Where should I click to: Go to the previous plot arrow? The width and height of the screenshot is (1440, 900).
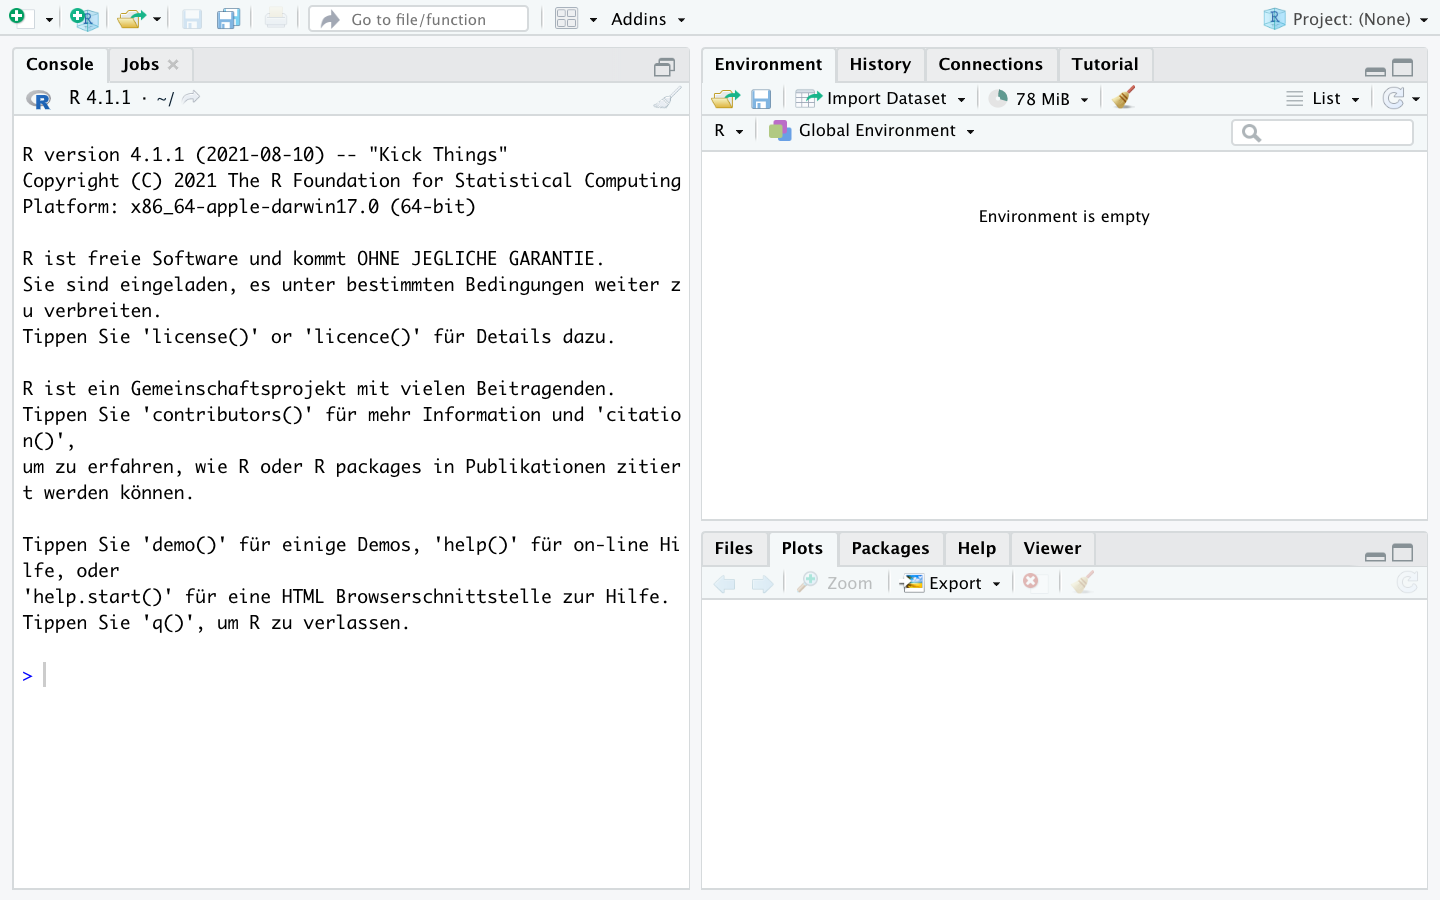point(725,583)
